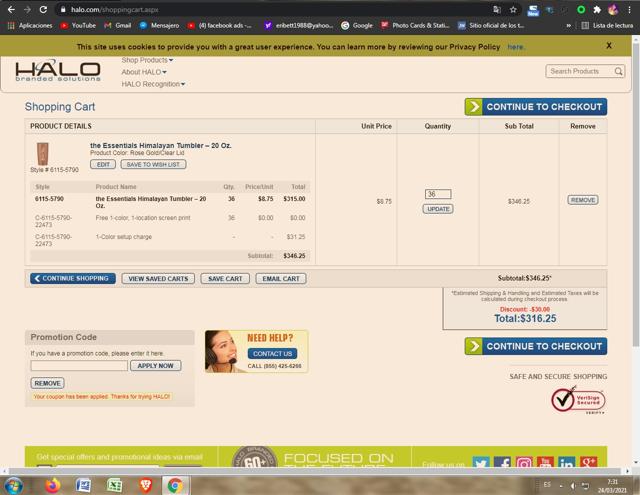Click the Search Products field

coord(580,71)
